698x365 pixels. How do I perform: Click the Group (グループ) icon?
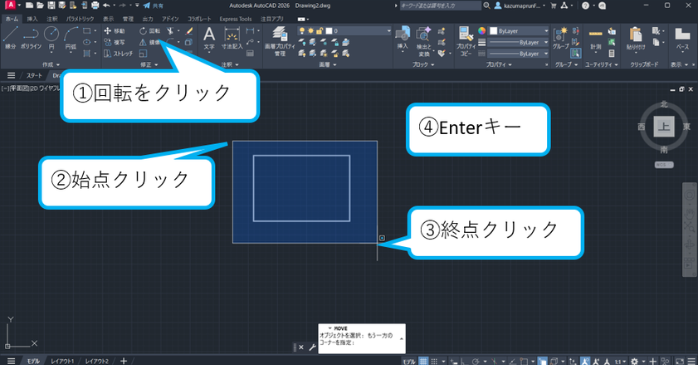pos(560,38)
